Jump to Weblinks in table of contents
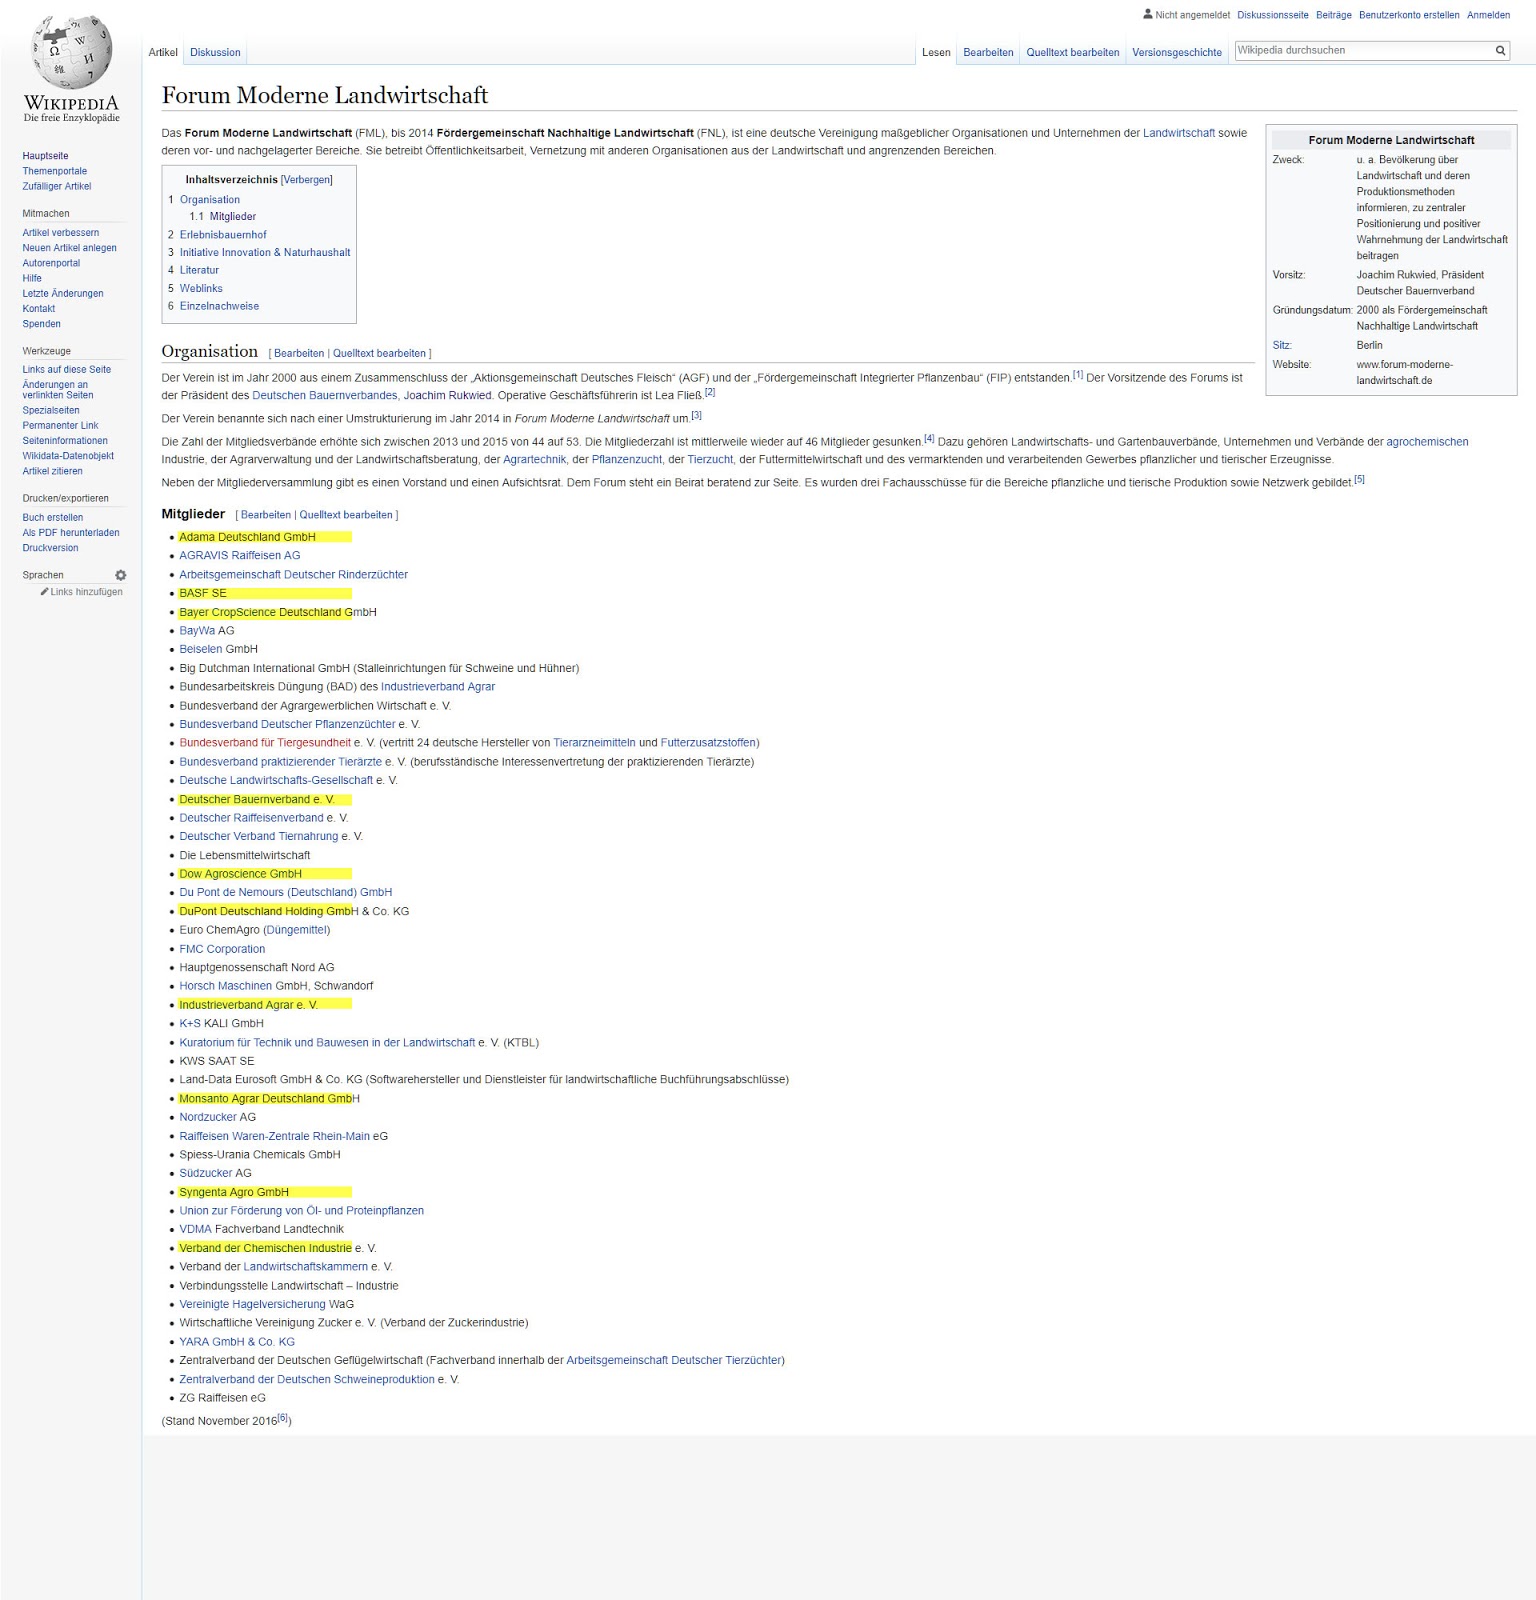Screen dimensions: 1536x1600 201,289
